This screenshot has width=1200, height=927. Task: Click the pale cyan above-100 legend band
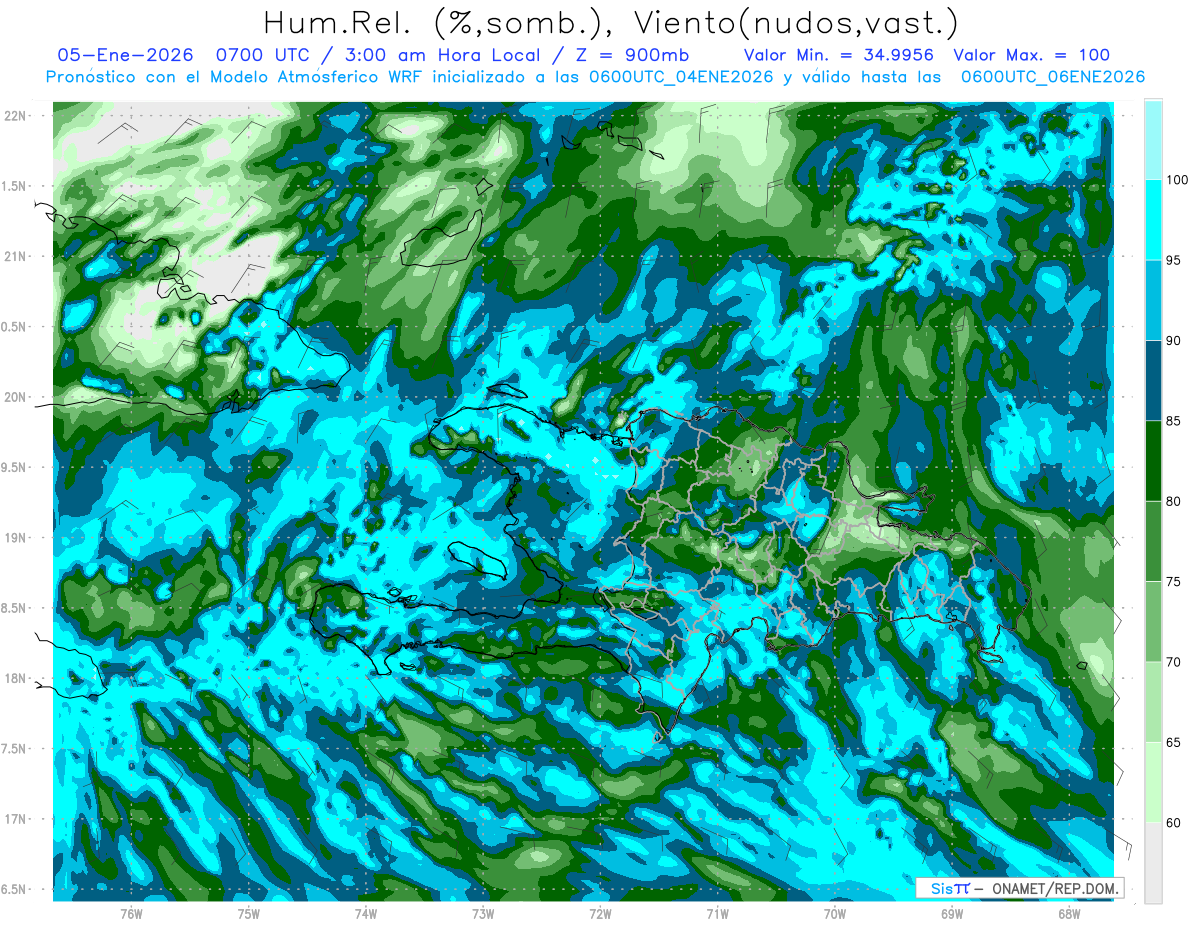1153,140
